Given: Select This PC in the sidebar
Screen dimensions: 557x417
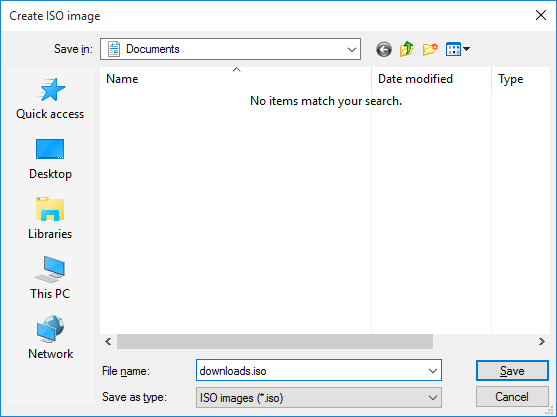Looking at the screenshot, I should 50,279.
